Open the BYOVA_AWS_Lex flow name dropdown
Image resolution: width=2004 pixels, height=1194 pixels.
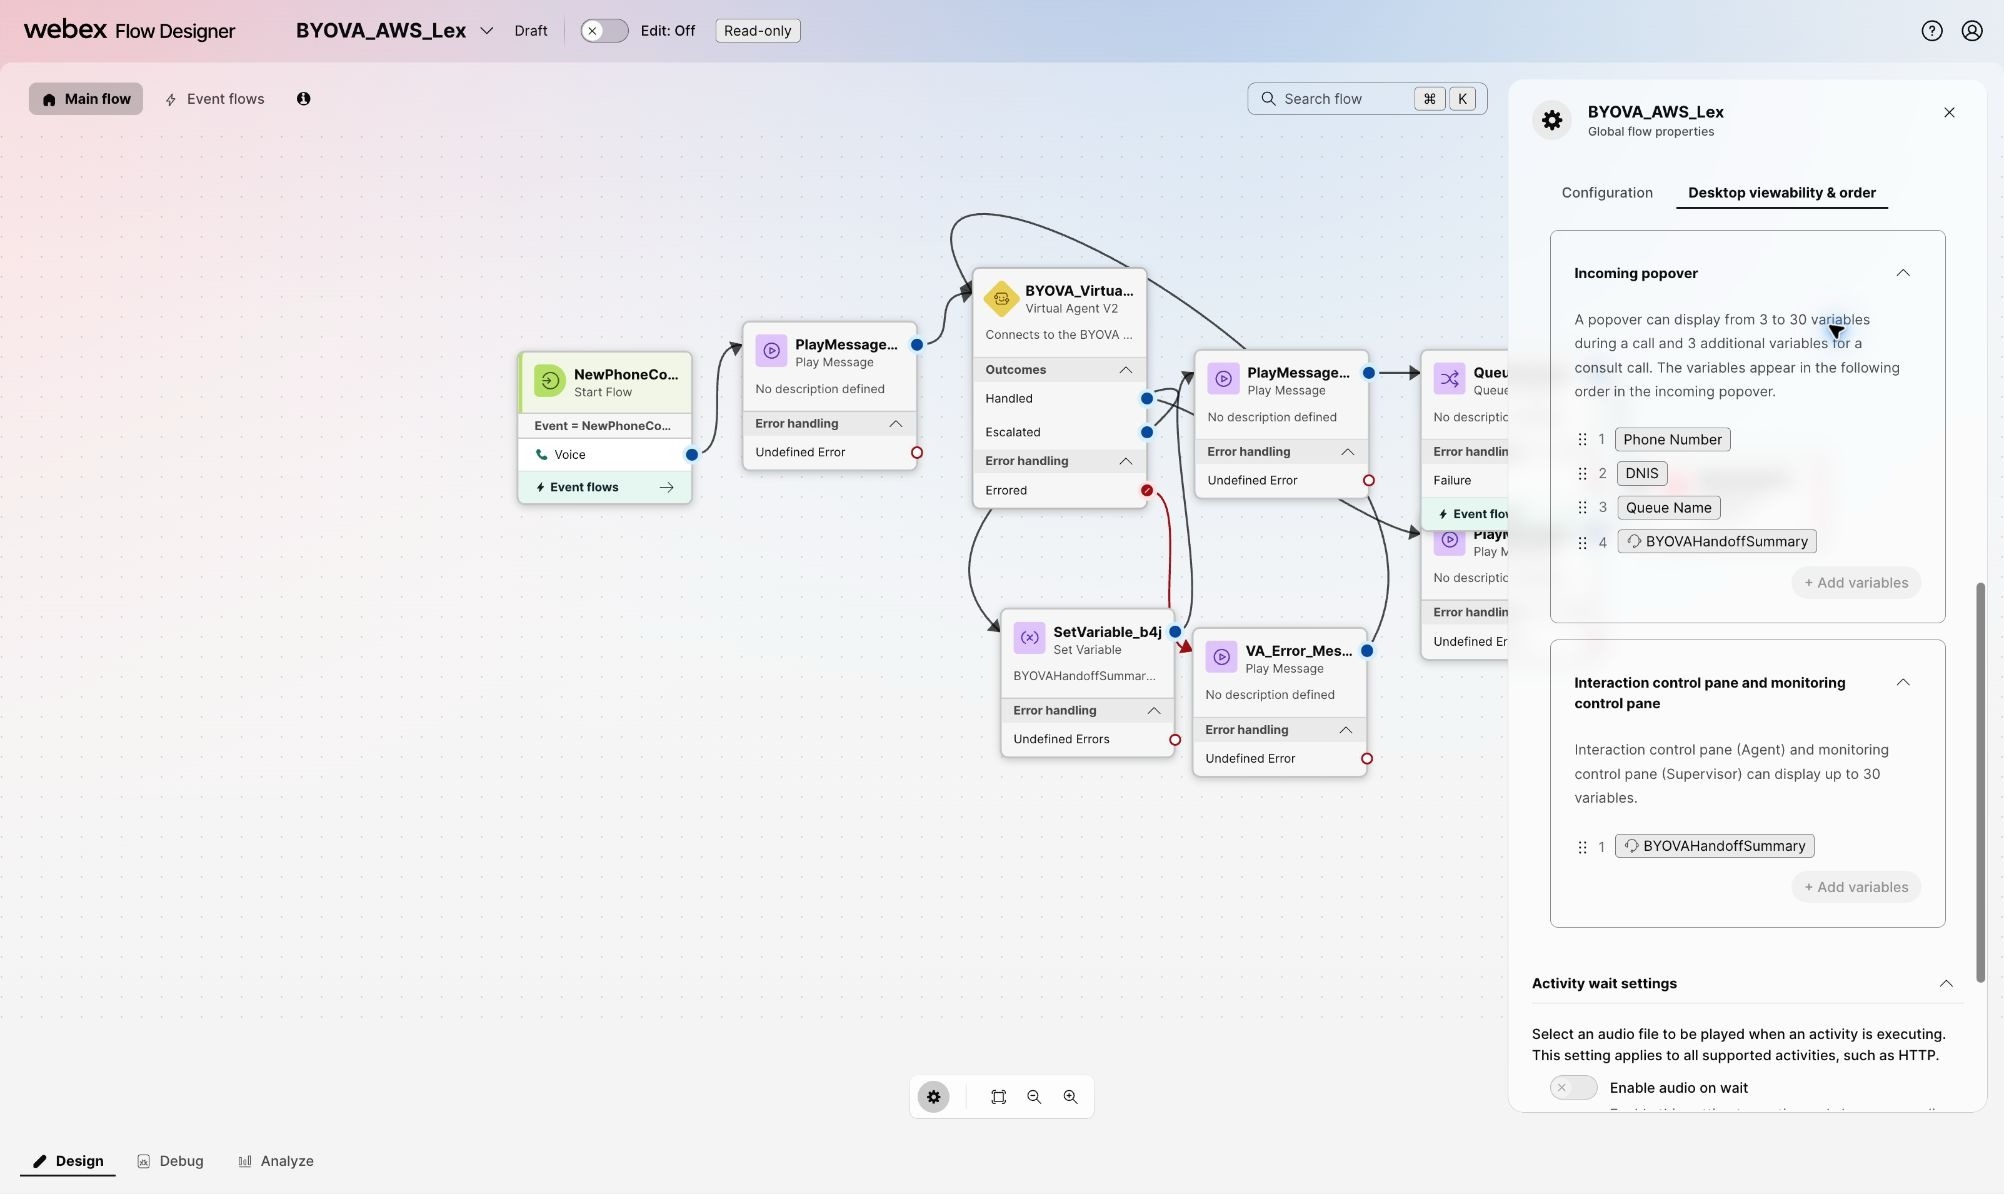(487, 31)
